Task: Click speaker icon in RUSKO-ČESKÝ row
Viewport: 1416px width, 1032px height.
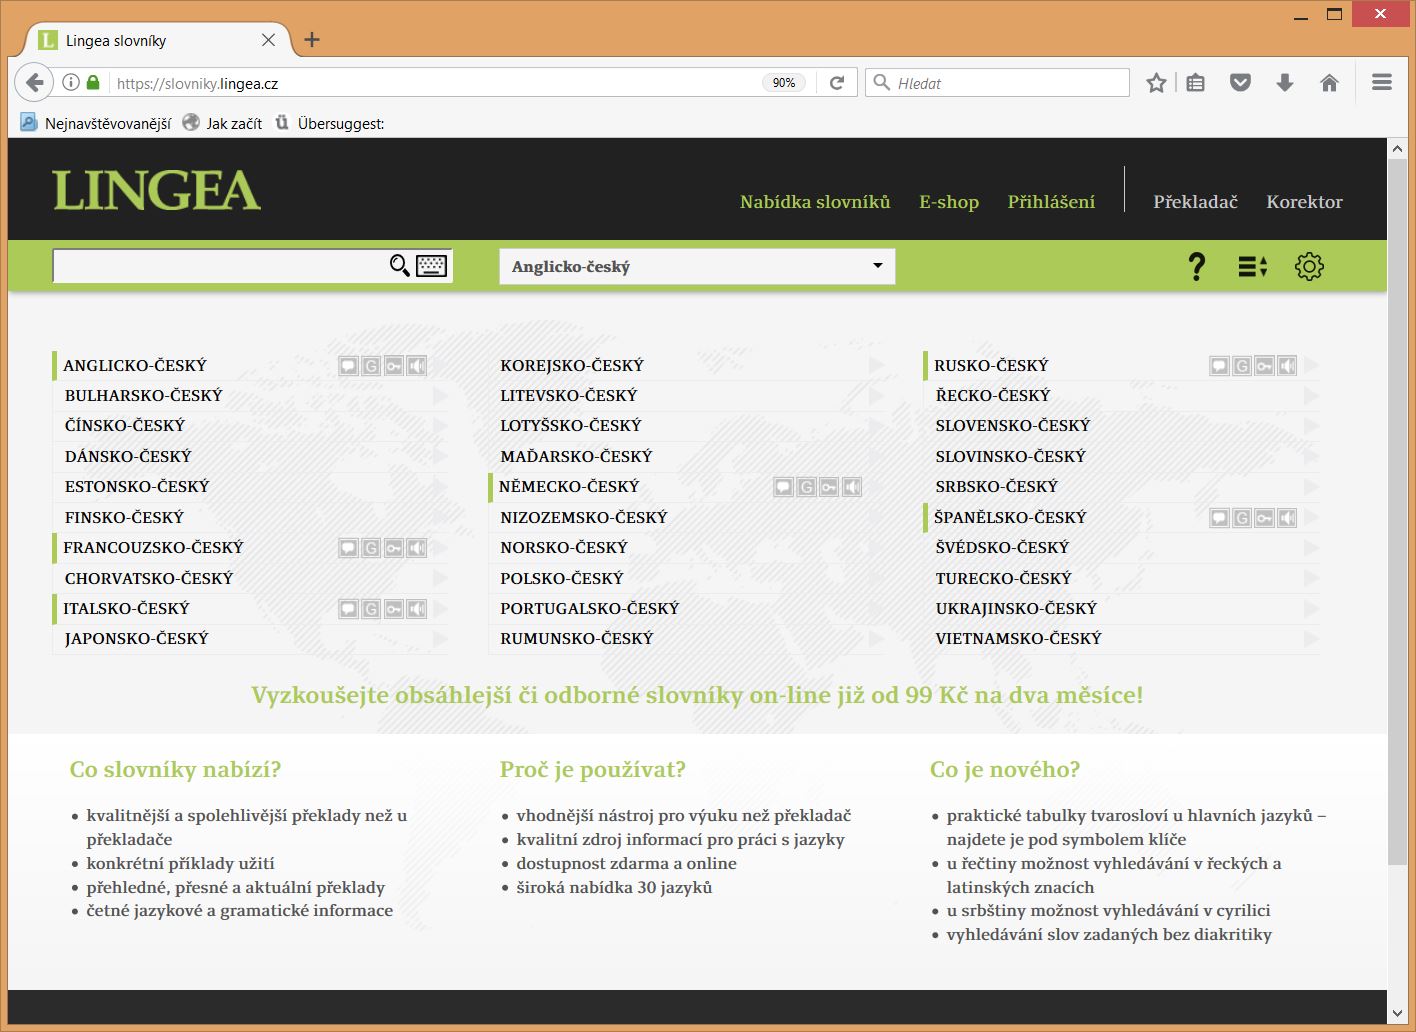Action: click(1288, 366)
